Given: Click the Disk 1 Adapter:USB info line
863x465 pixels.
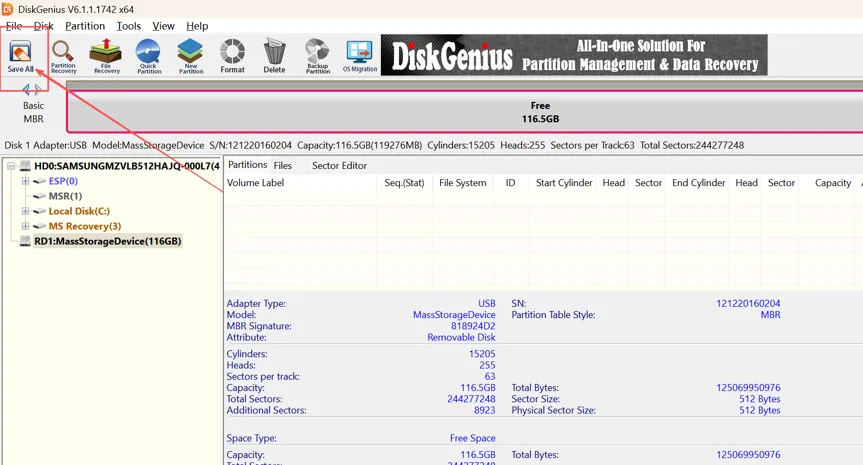Looking at the screenshot, I should coord(374,145).
